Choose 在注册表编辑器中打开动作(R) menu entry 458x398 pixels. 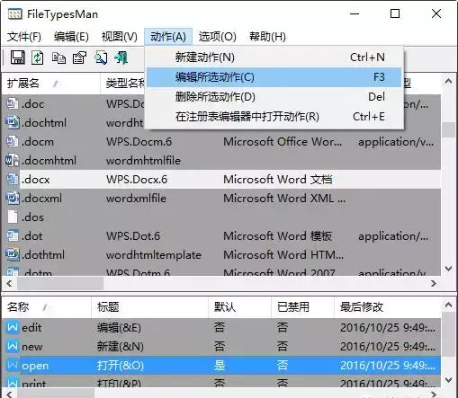point(274,117)
